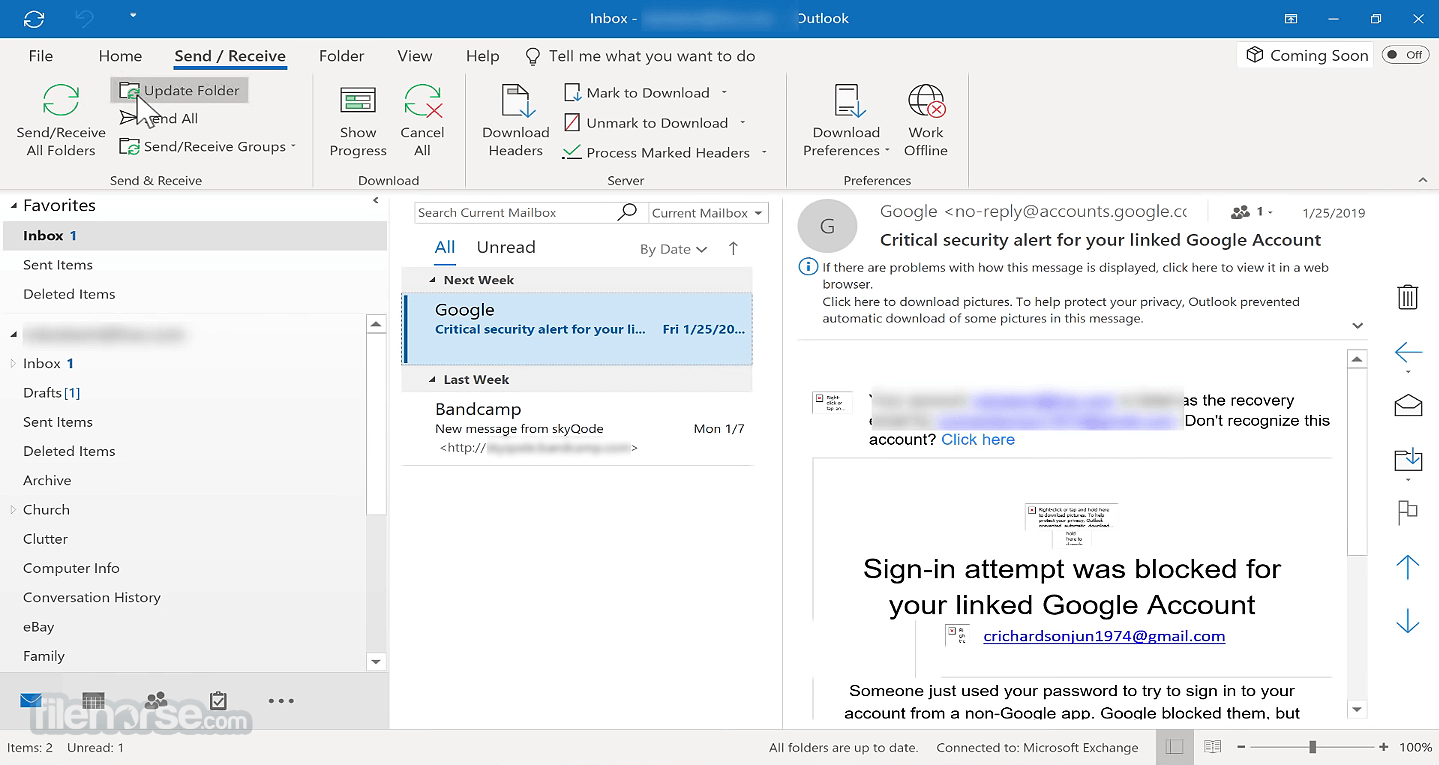Click Cancel All download icon
1439x765 pixels.
point(423,102)
